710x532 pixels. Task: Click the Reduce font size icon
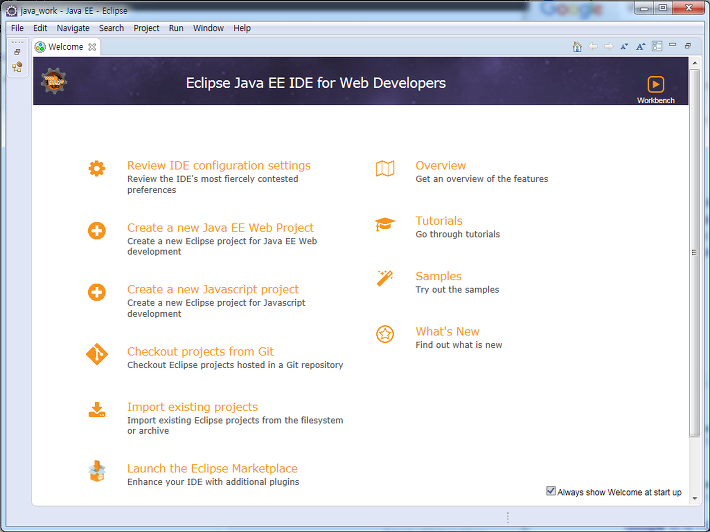pos(624,47)
